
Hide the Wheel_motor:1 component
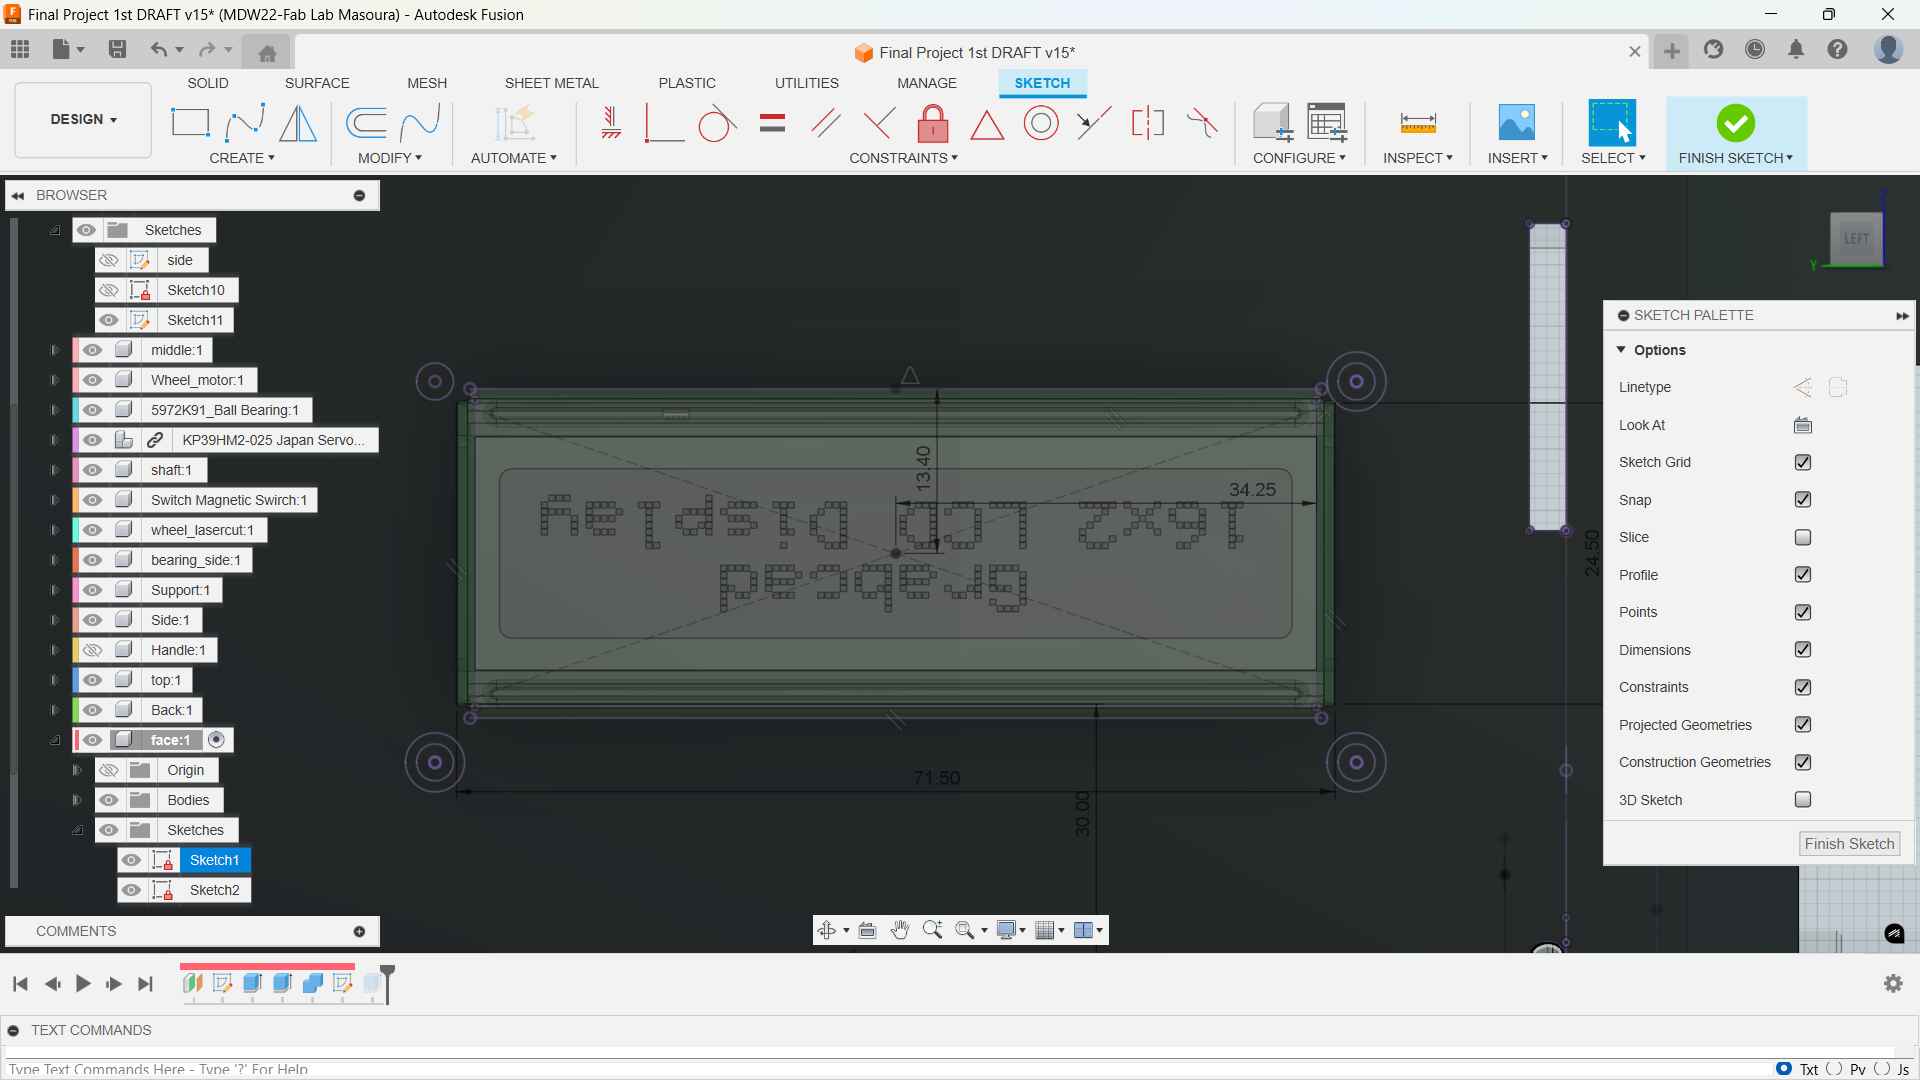point(92,380)
